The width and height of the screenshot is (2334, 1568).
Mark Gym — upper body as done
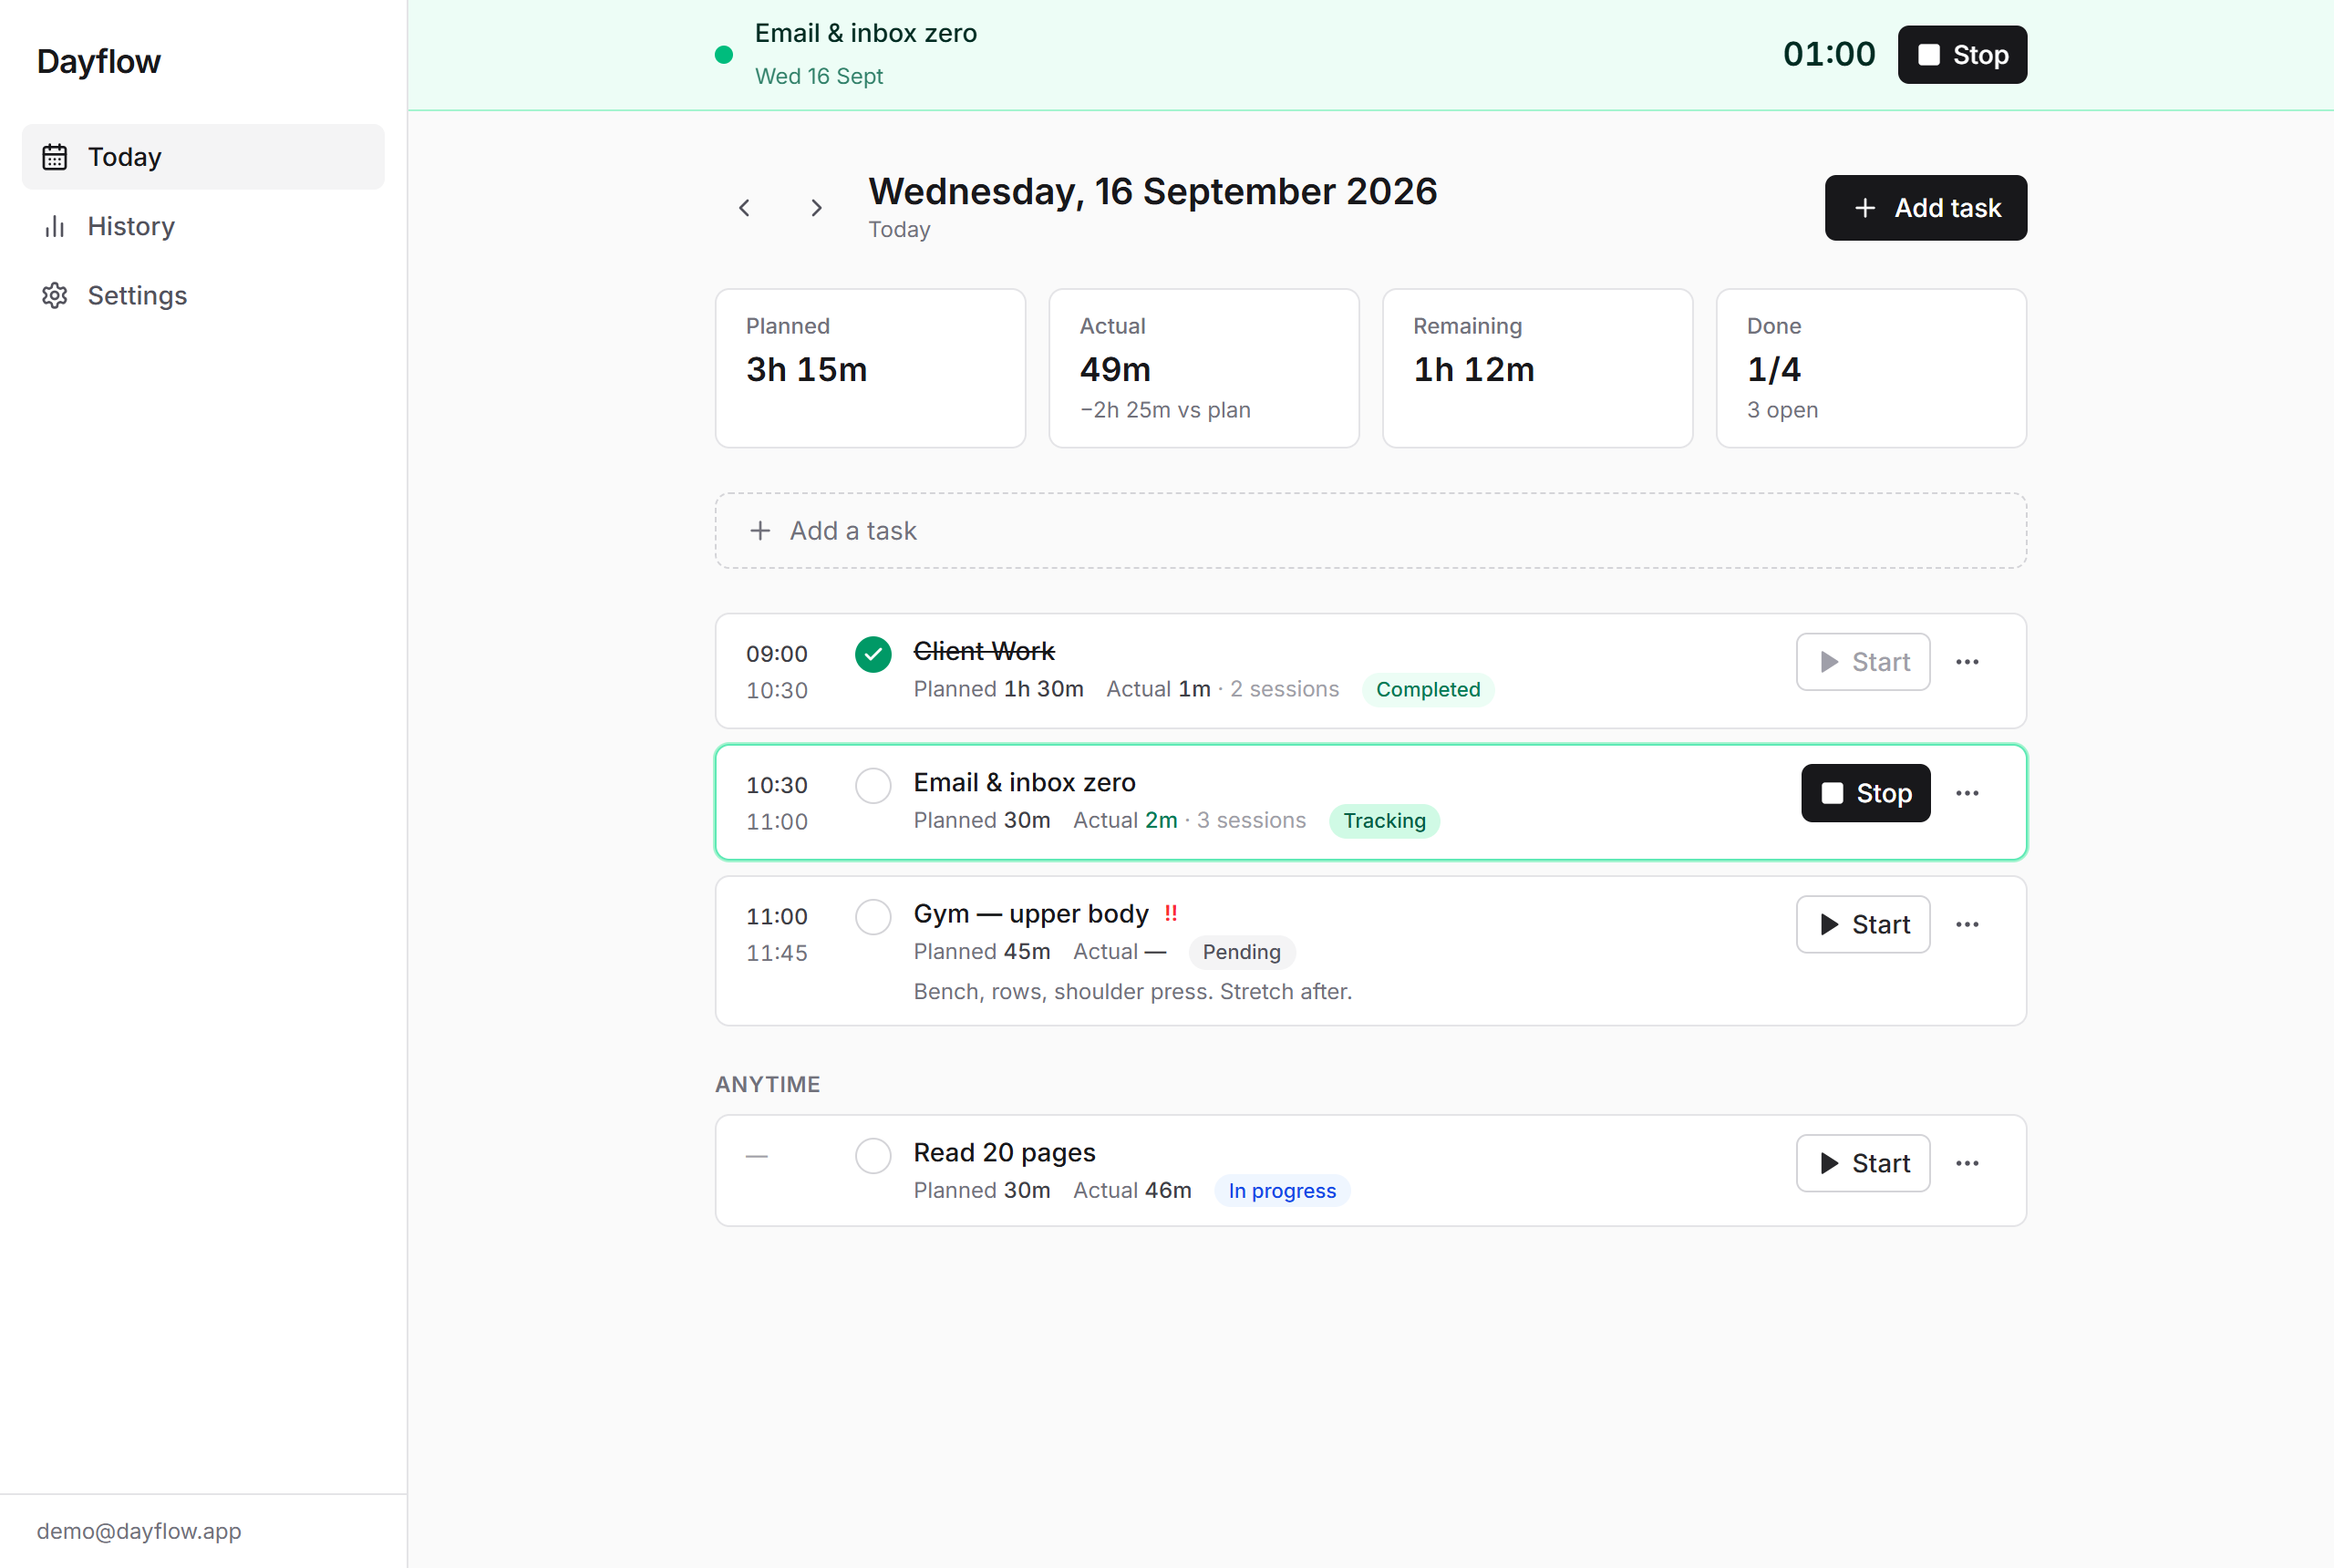tap(873, 917)
